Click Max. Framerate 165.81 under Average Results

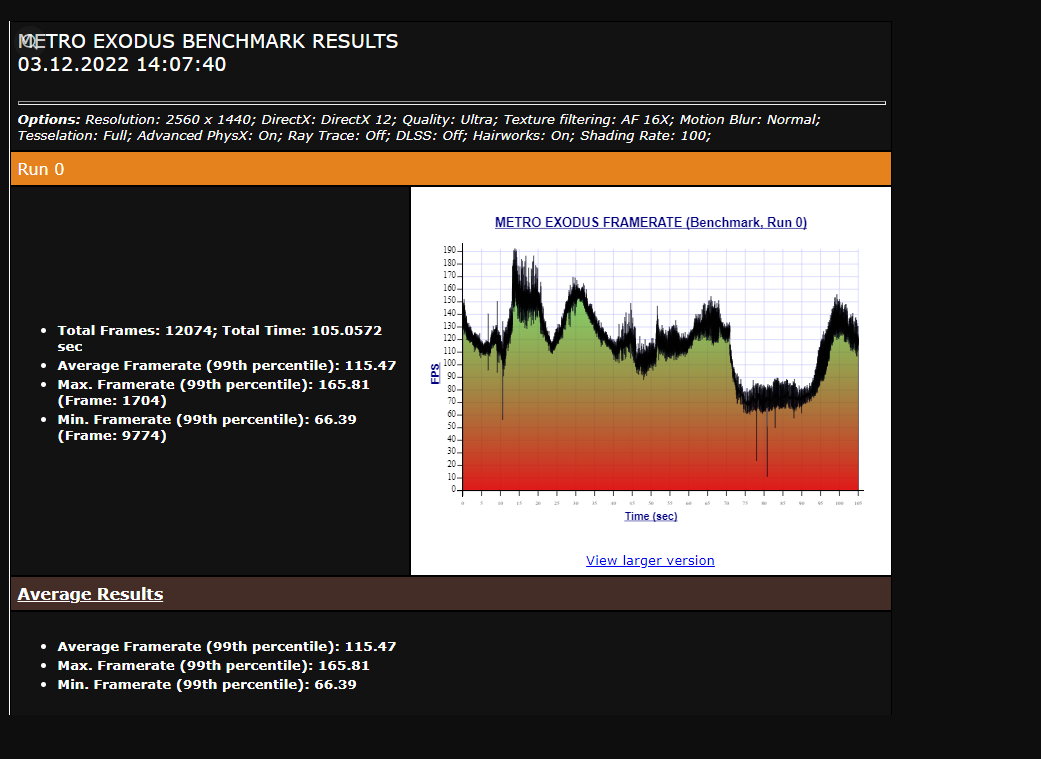(x=213, y=665)
